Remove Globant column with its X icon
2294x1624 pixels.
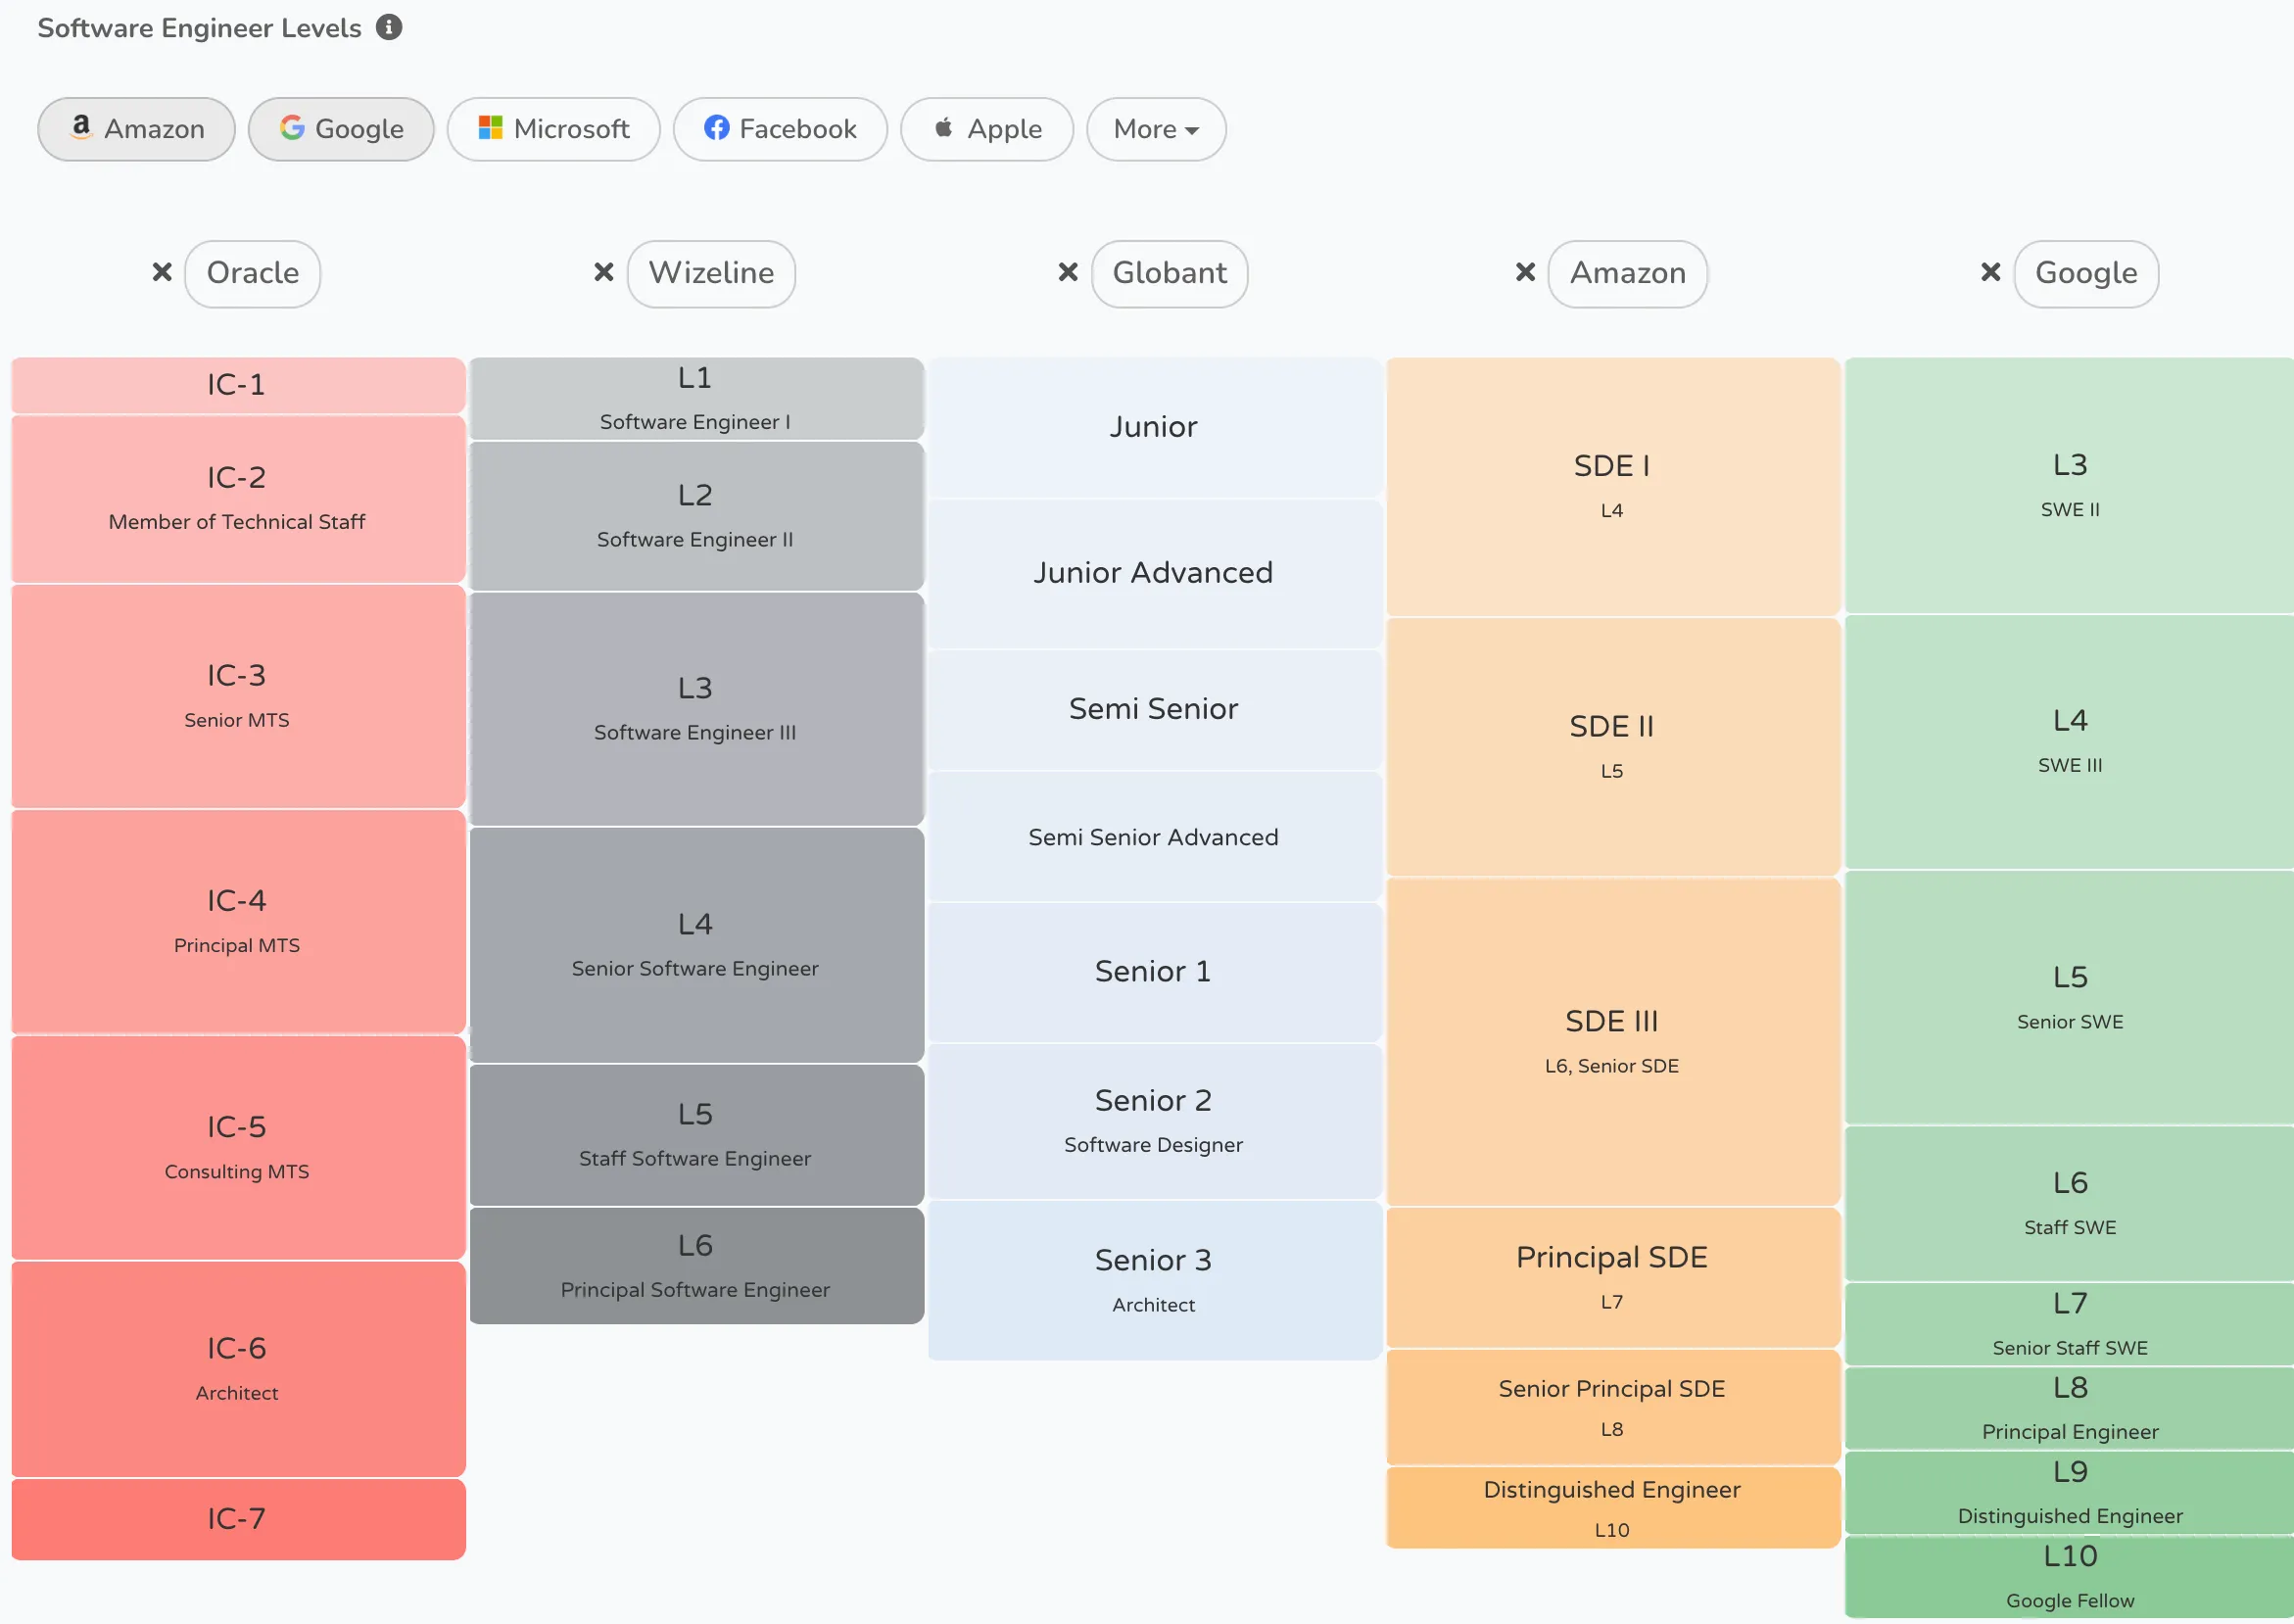pos(1068,272)
